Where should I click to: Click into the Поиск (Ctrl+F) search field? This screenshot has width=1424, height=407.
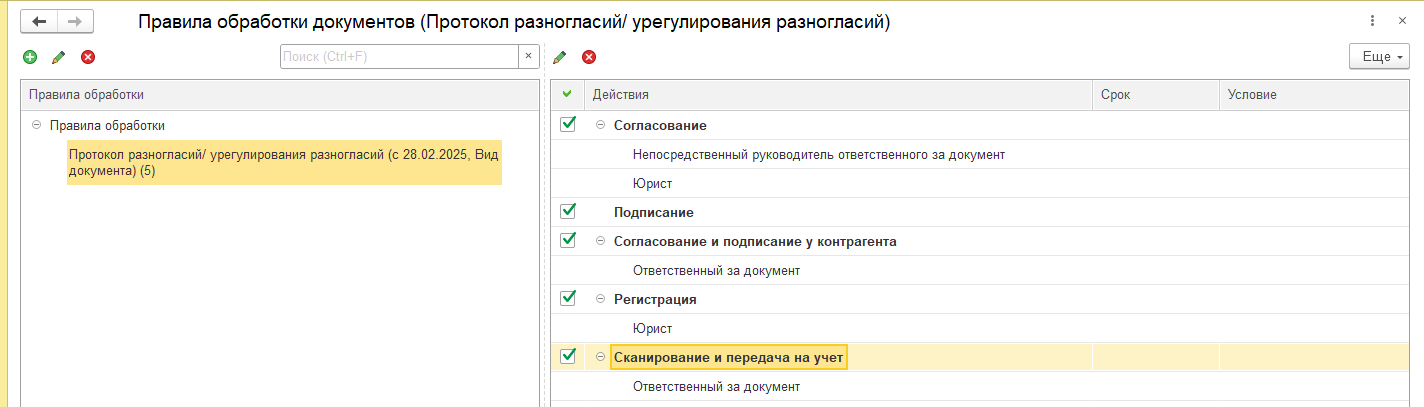399,57
